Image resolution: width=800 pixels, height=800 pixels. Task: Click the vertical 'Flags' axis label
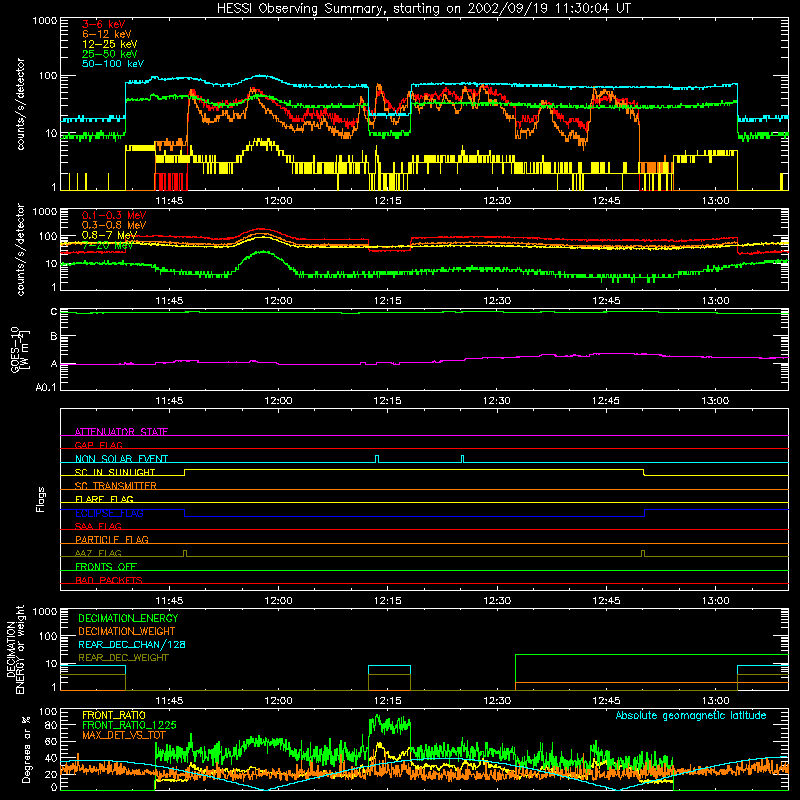(40, 499)
